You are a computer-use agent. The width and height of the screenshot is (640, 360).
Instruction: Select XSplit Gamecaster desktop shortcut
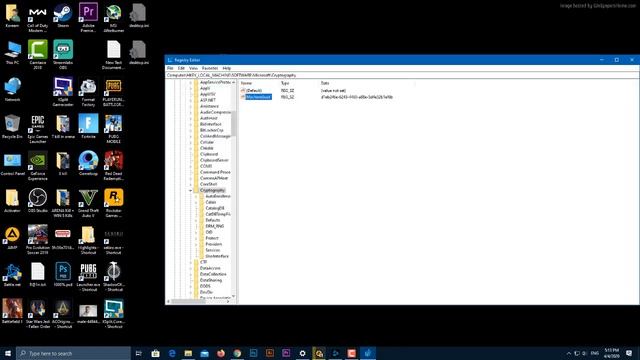(63, 91)
